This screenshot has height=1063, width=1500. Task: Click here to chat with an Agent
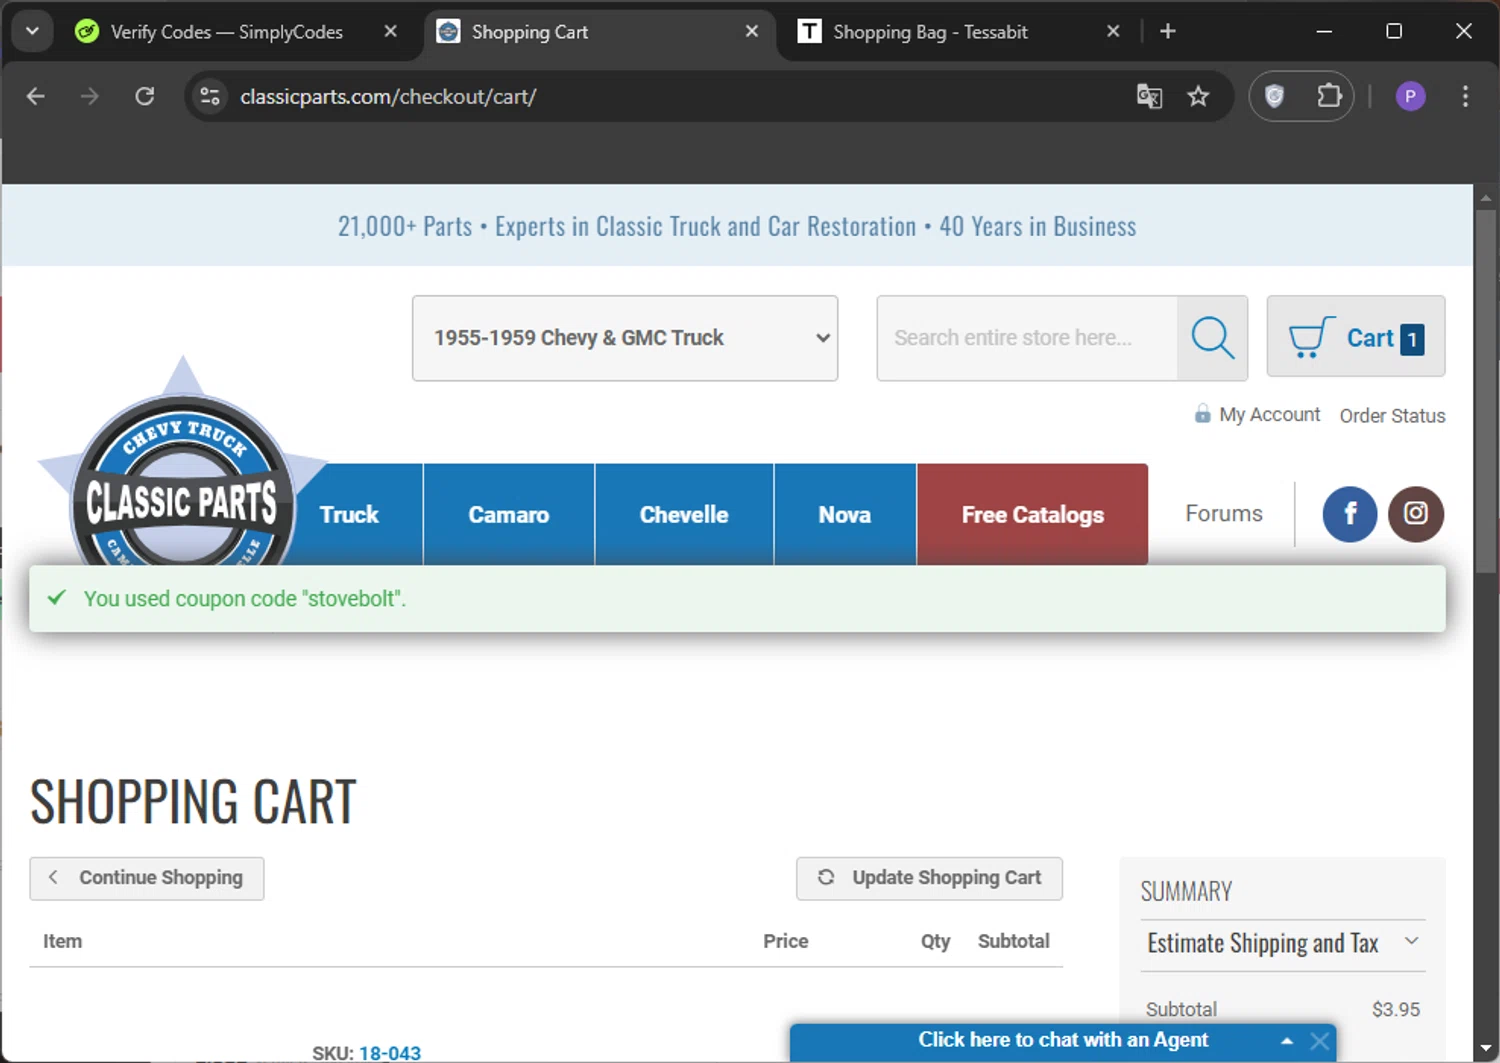tap(1063, 1040)
